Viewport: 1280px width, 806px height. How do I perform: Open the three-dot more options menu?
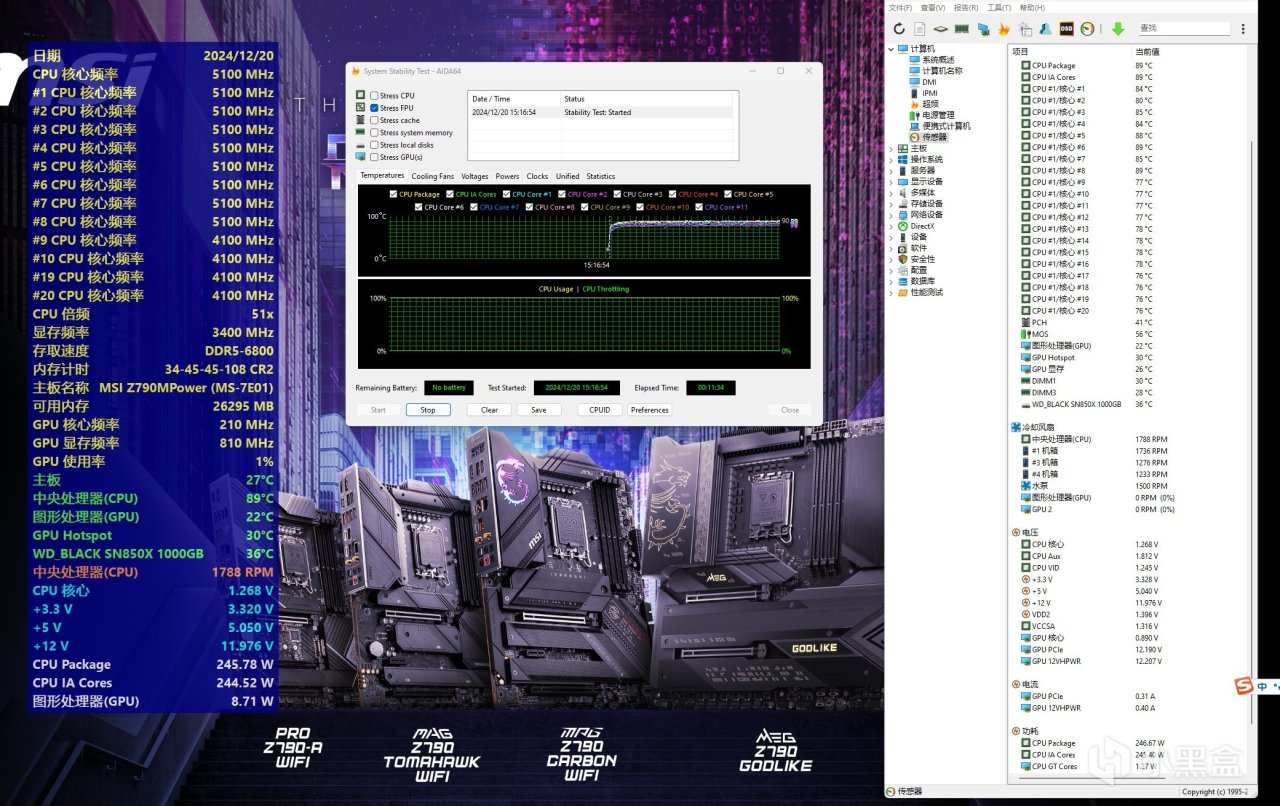1244,29
